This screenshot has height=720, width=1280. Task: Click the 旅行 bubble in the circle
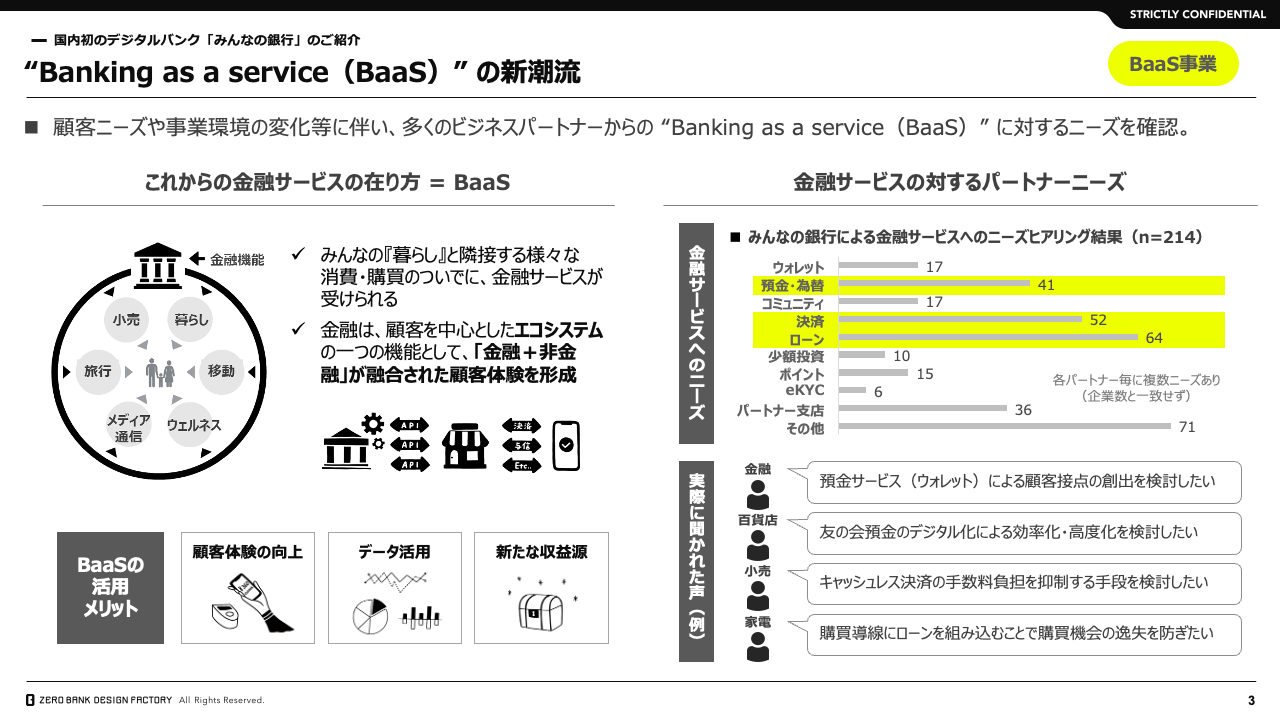tap(98, 372)
